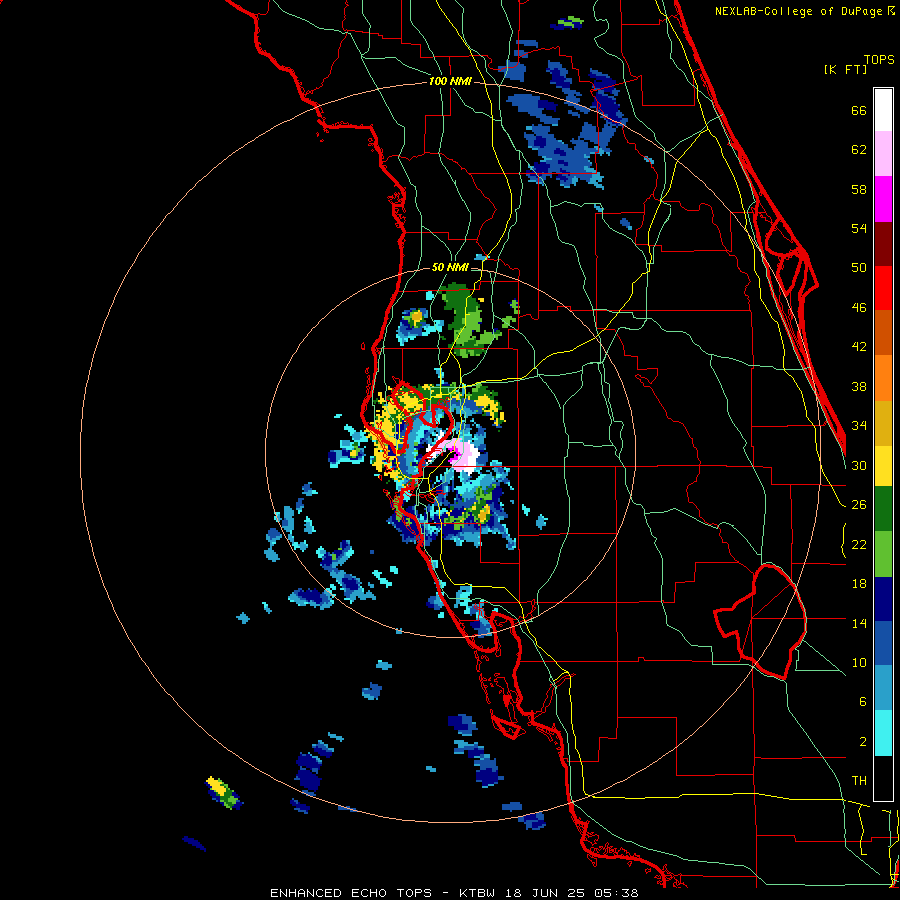This screenshot has width=900, height=900.
Task: Click the "14" scale label
Action: point(859,623)
